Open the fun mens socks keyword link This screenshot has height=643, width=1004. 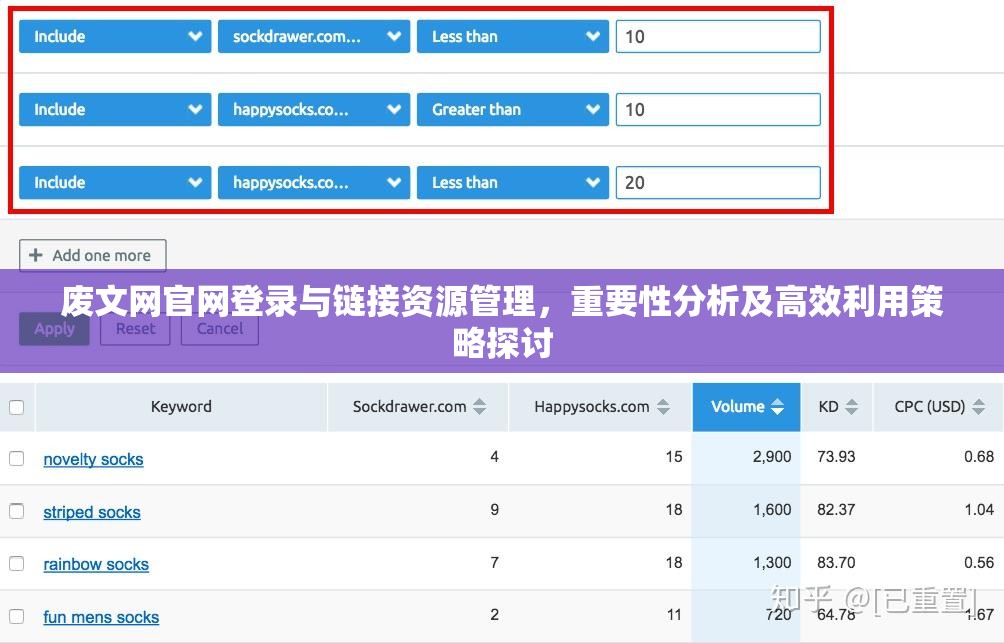(100, 617)
